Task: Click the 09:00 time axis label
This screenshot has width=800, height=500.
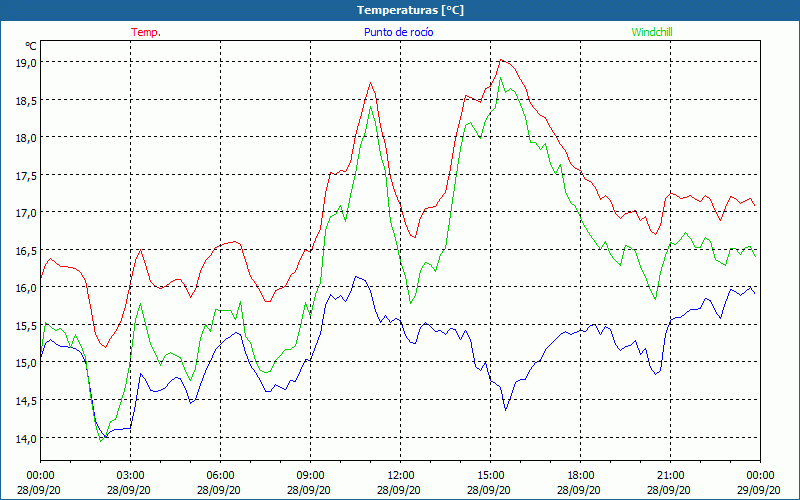Action: [x=310, y=476]
